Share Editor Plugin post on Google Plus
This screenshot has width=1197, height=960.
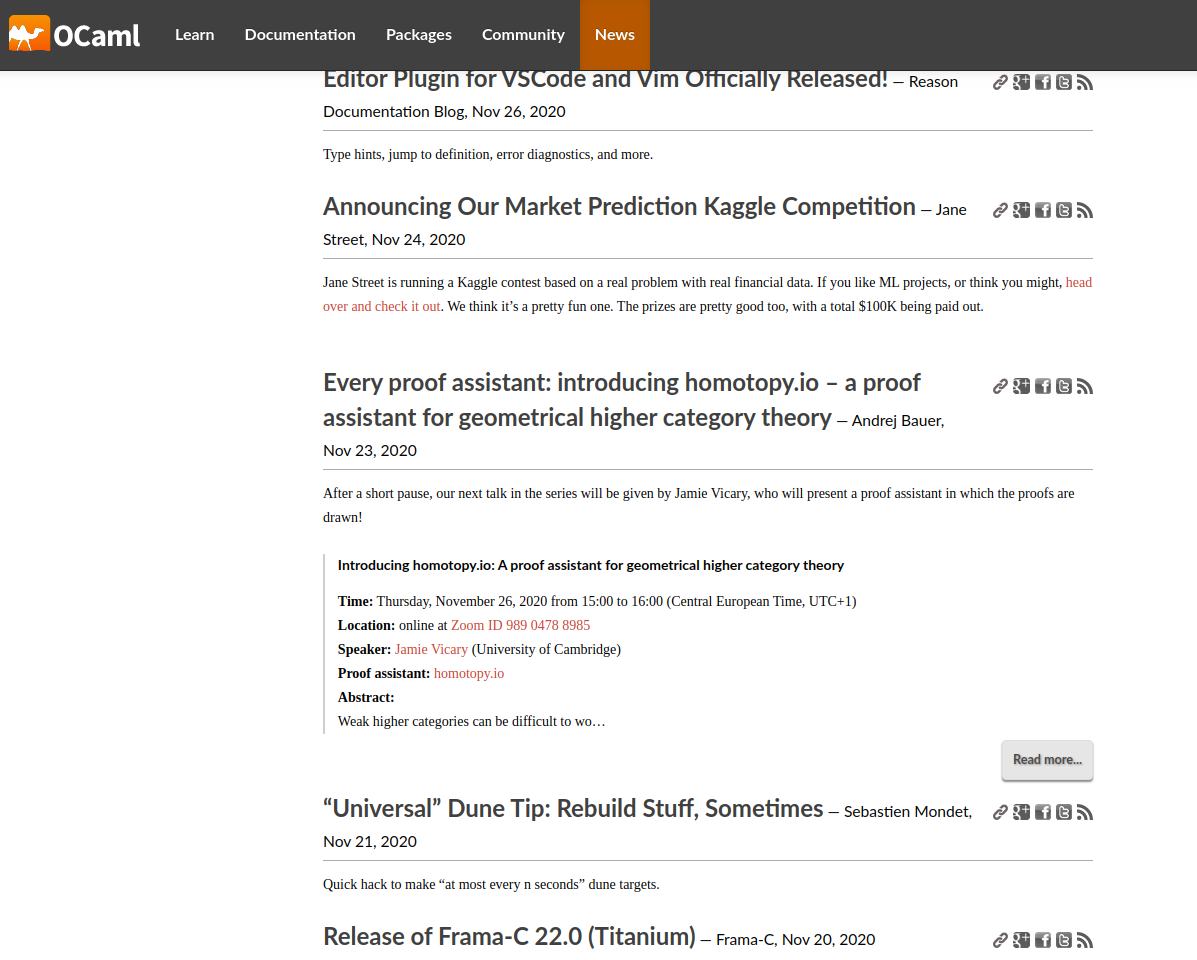click(x=1021, y=82)
